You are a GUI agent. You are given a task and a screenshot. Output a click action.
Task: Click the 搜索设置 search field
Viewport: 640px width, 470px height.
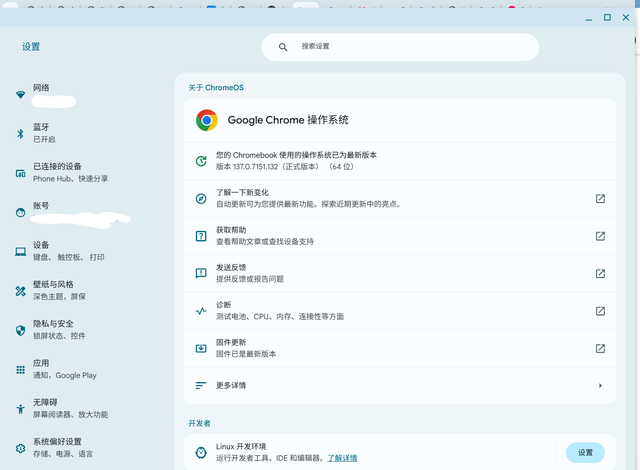400,47
